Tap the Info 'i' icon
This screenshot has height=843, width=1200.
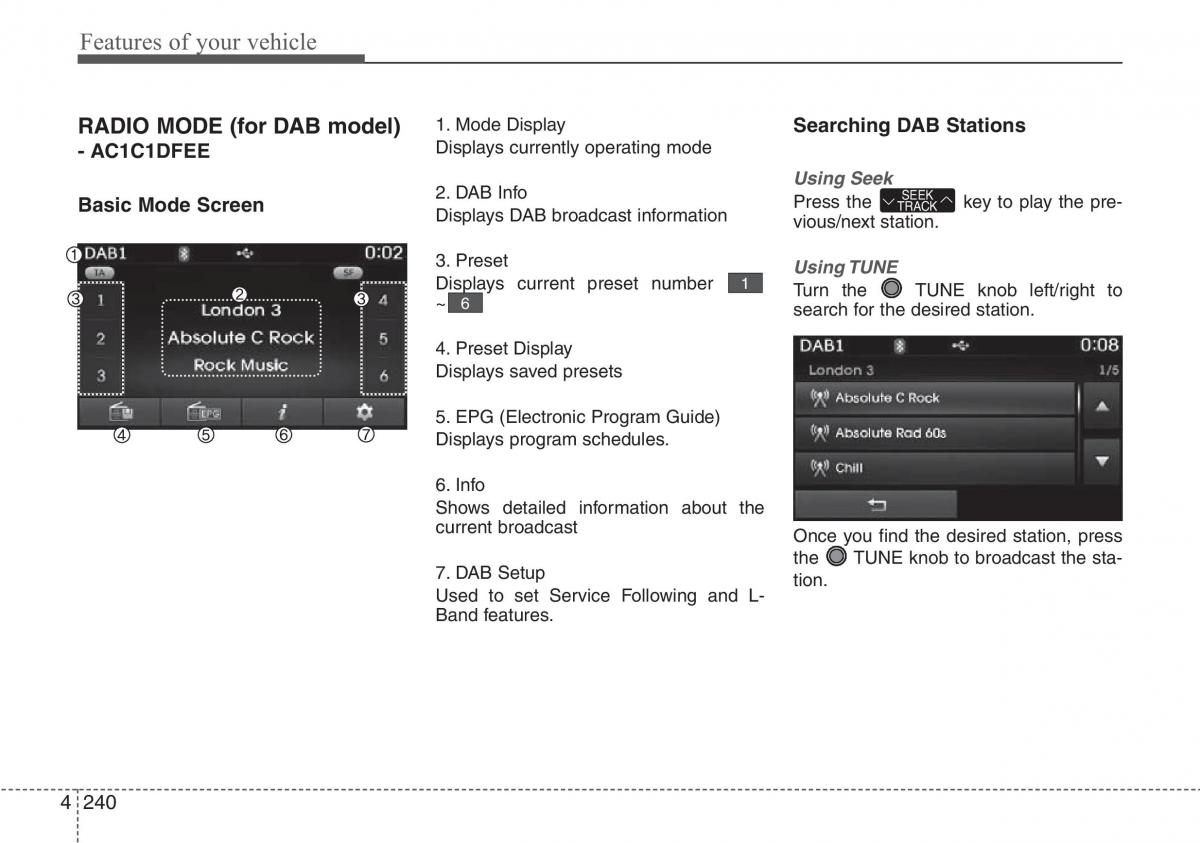[283, 413]
